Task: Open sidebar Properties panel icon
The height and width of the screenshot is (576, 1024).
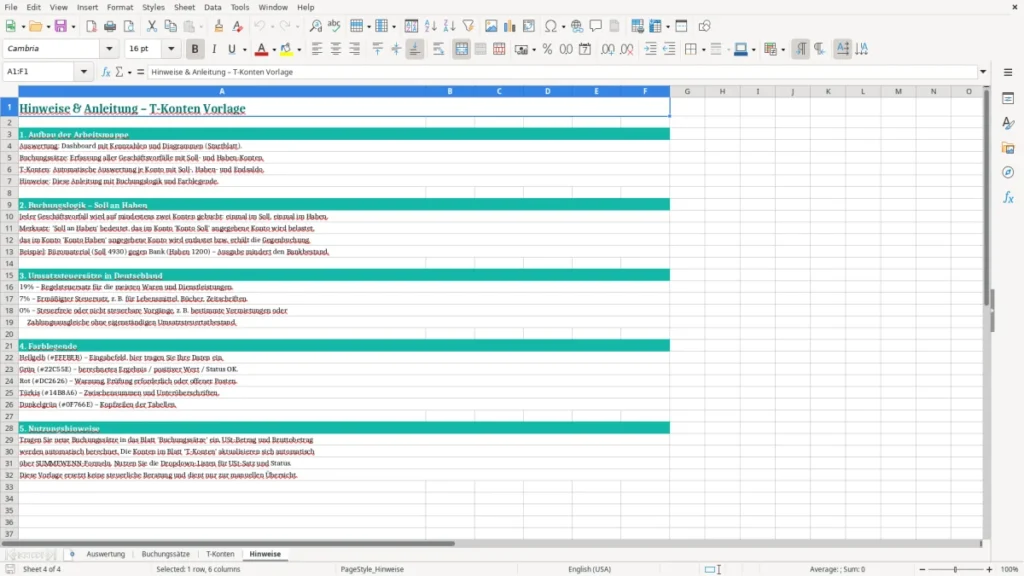Action: coord(1008,99)
